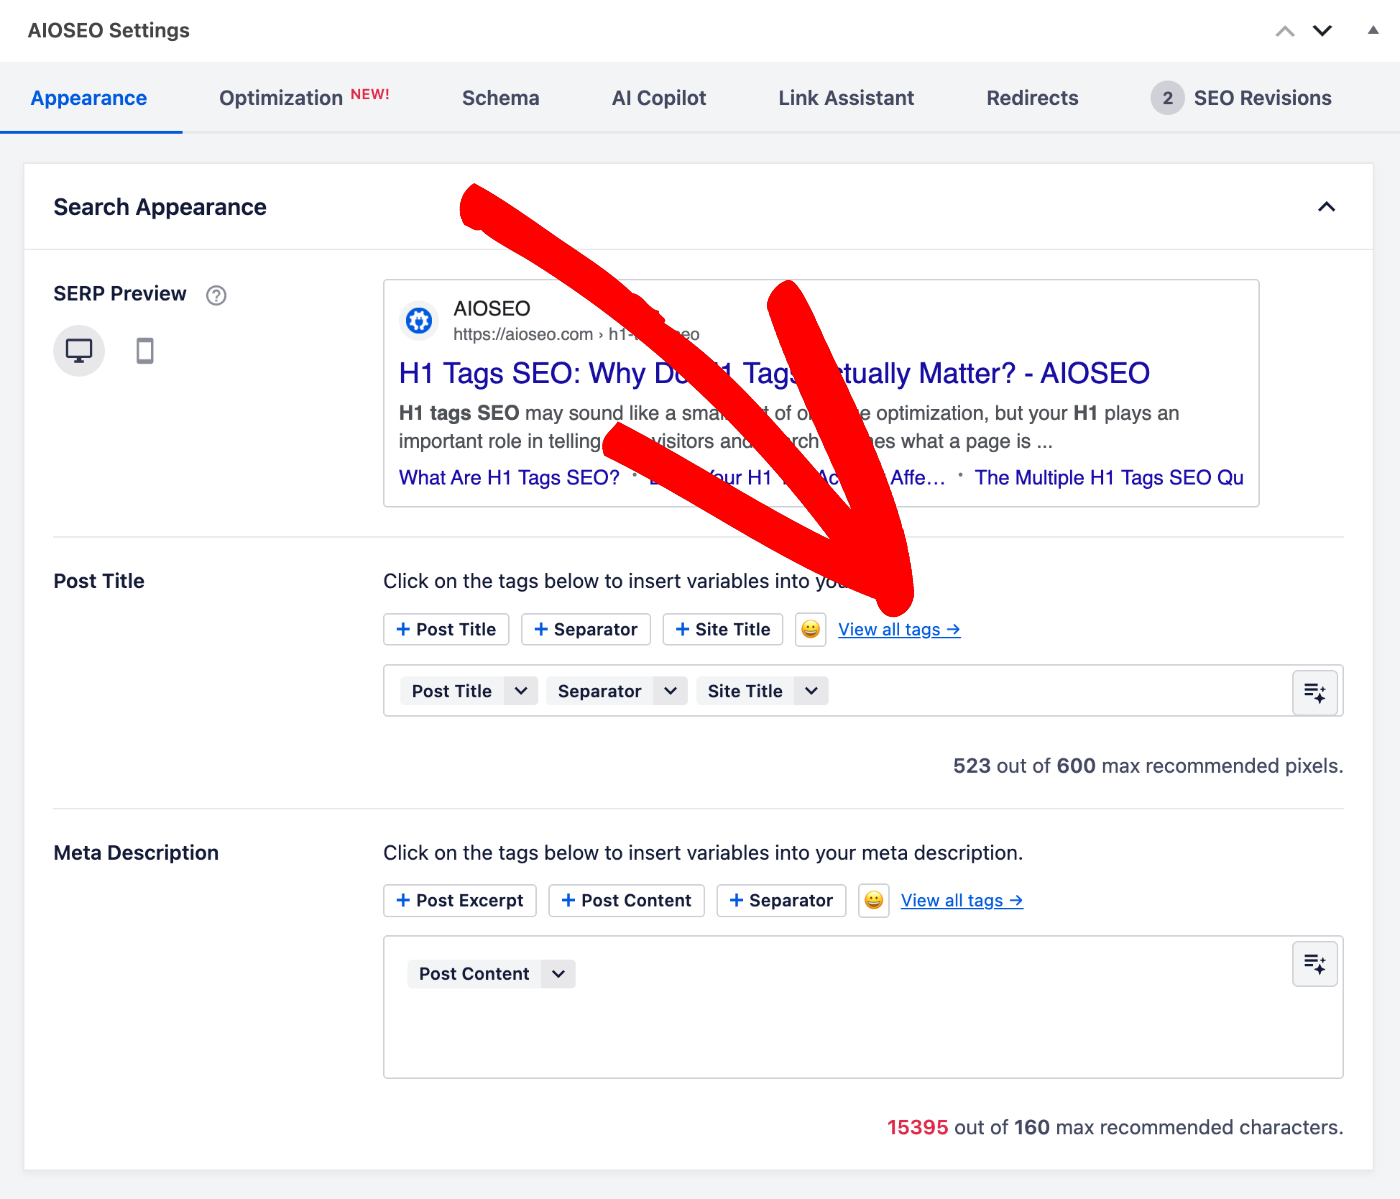The width and height of the screenshot is (1400, 1199).
Task: Open emoji picker in Post Title row
Action: [811, 630]
